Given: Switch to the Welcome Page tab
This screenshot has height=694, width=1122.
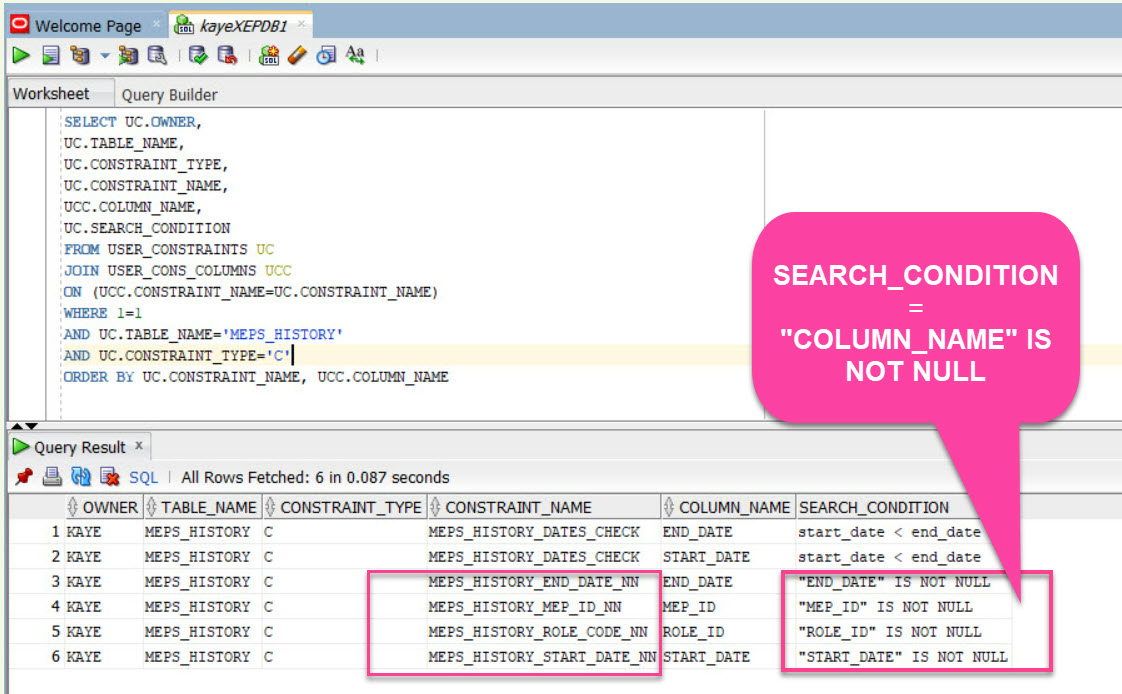Looking at the screenshot, I should point(88,26).
